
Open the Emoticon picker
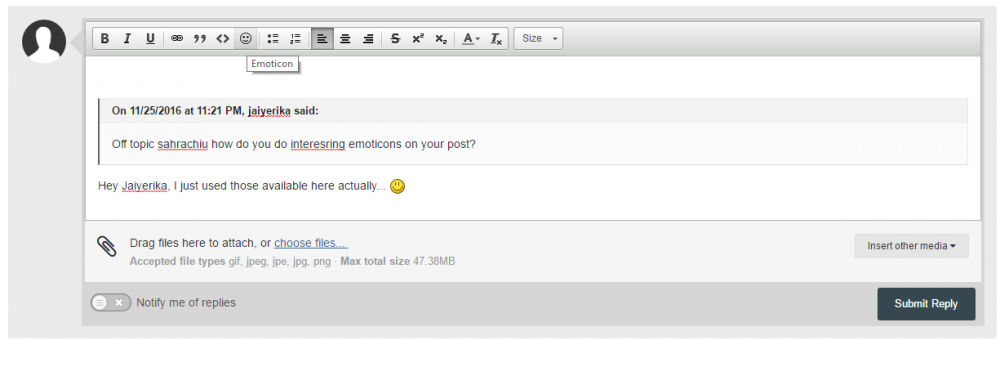[x=246, y=39]
